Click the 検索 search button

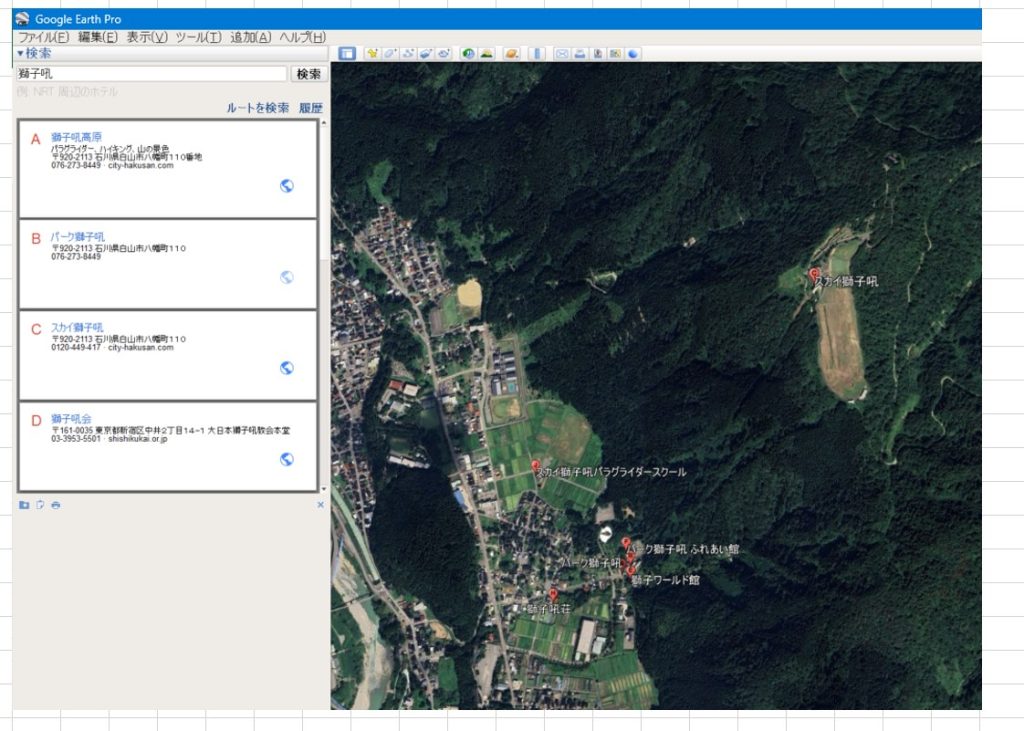(308, 74)
